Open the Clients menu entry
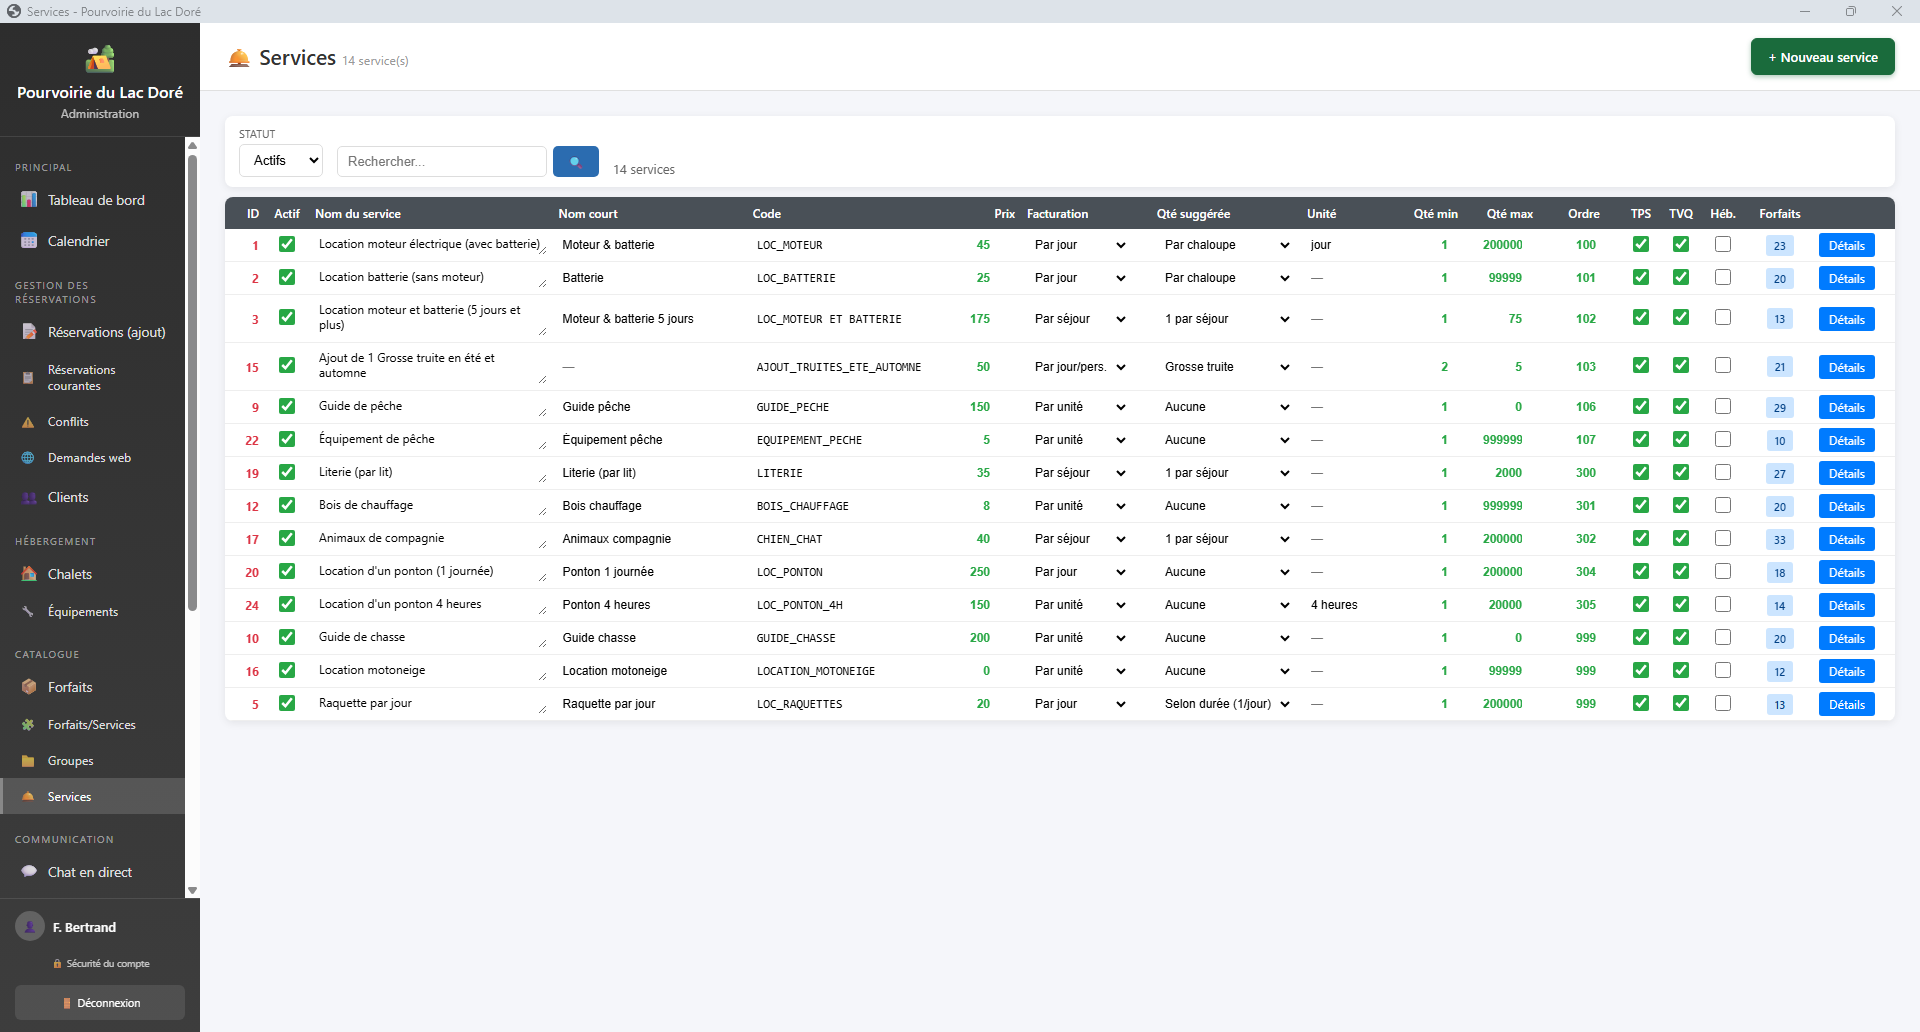 [92, 497]
